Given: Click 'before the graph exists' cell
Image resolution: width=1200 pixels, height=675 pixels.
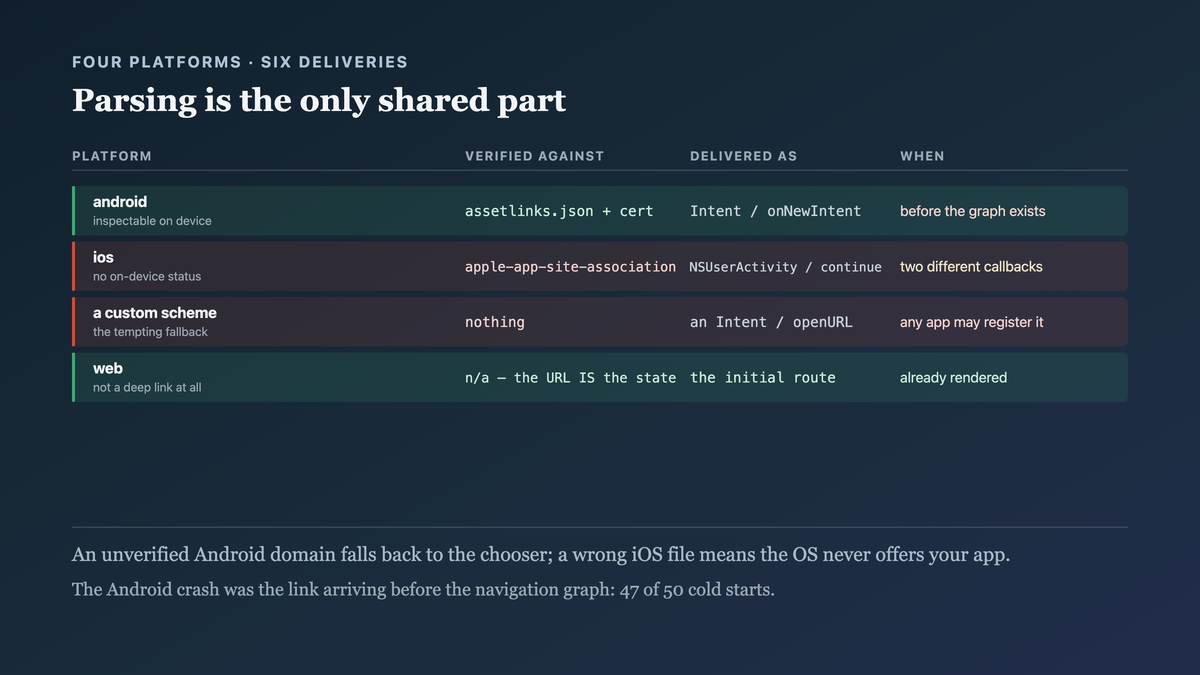Looking at the screenshot, I should tap(973, 211).
